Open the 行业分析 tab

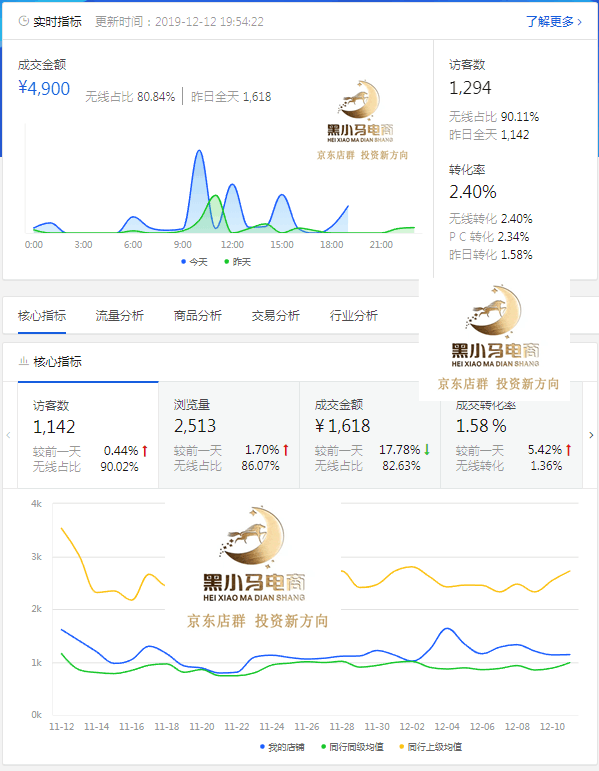coord(354,316)
